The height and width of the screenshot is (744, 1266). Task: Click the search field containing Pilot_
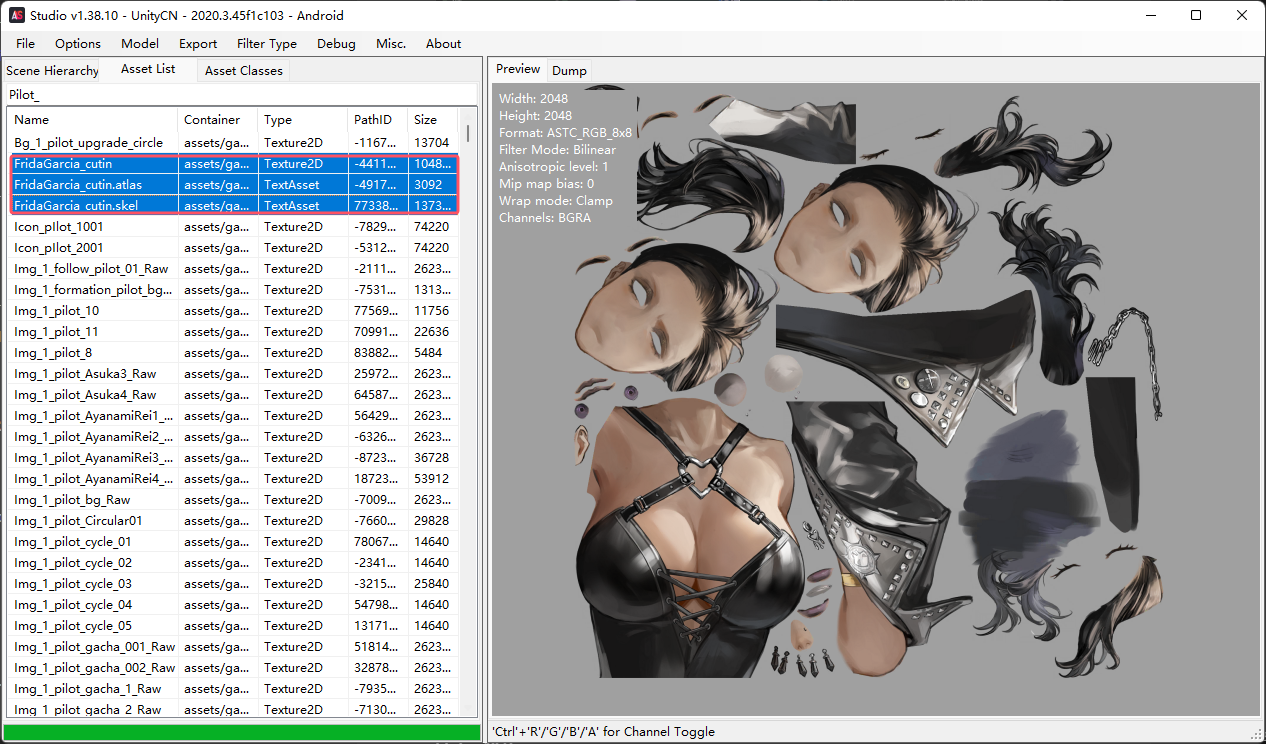pos(240,95)
